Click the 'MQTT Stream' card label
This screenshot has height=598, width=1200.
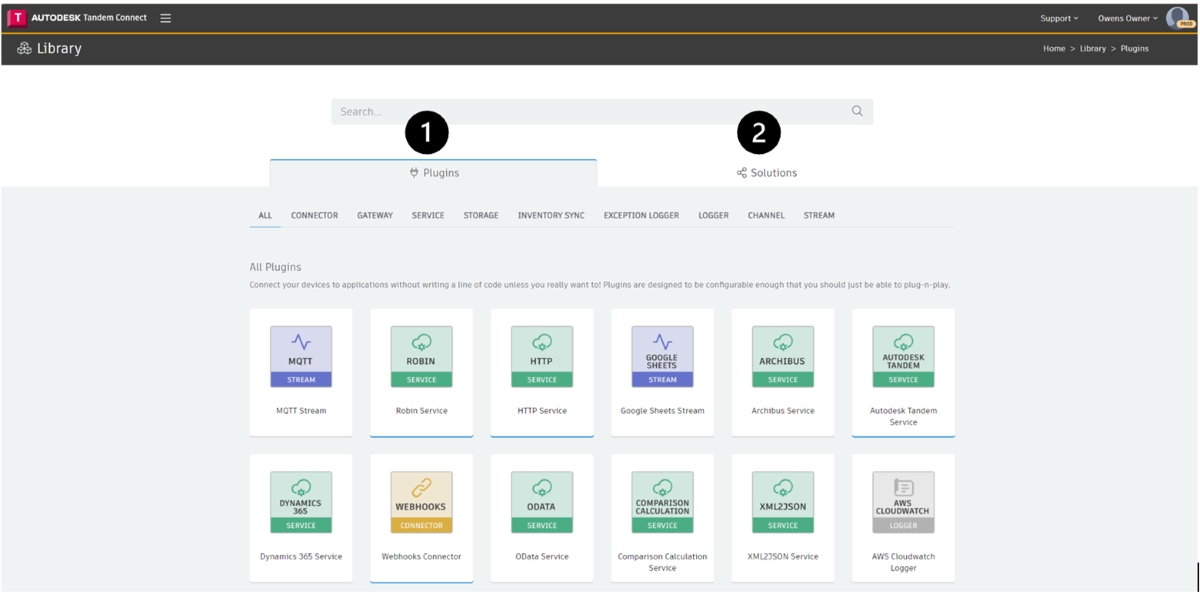coord(301,411)
